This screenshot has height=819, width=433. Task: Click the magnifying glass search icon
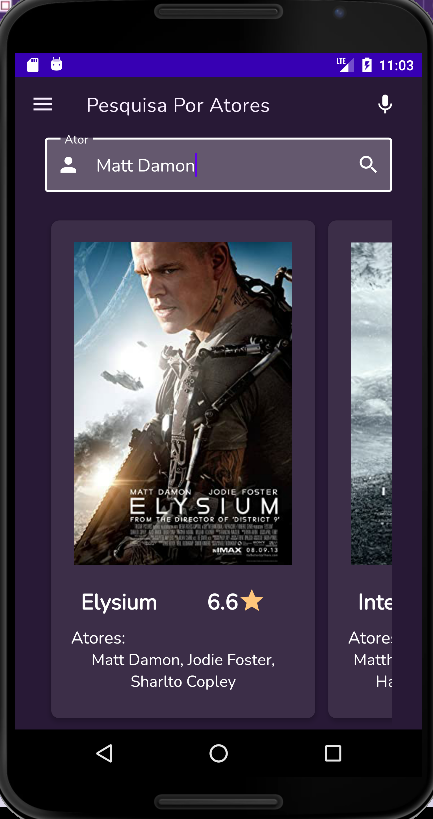pos(368,165)
